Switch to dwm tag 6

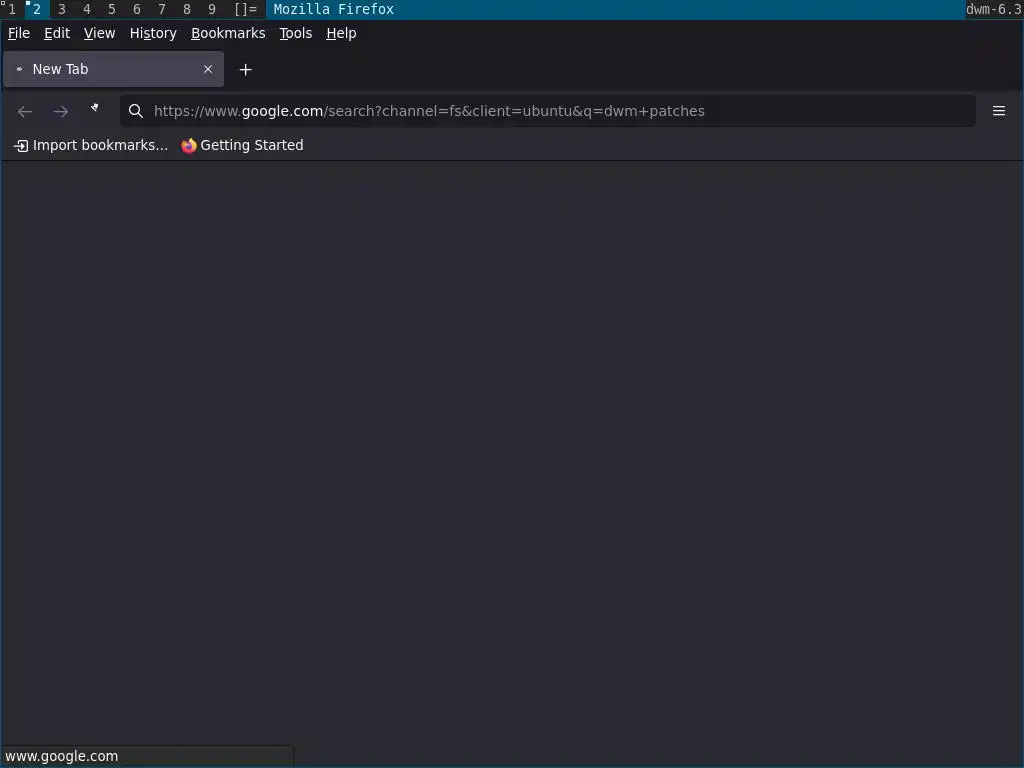(x=136, y=9)
